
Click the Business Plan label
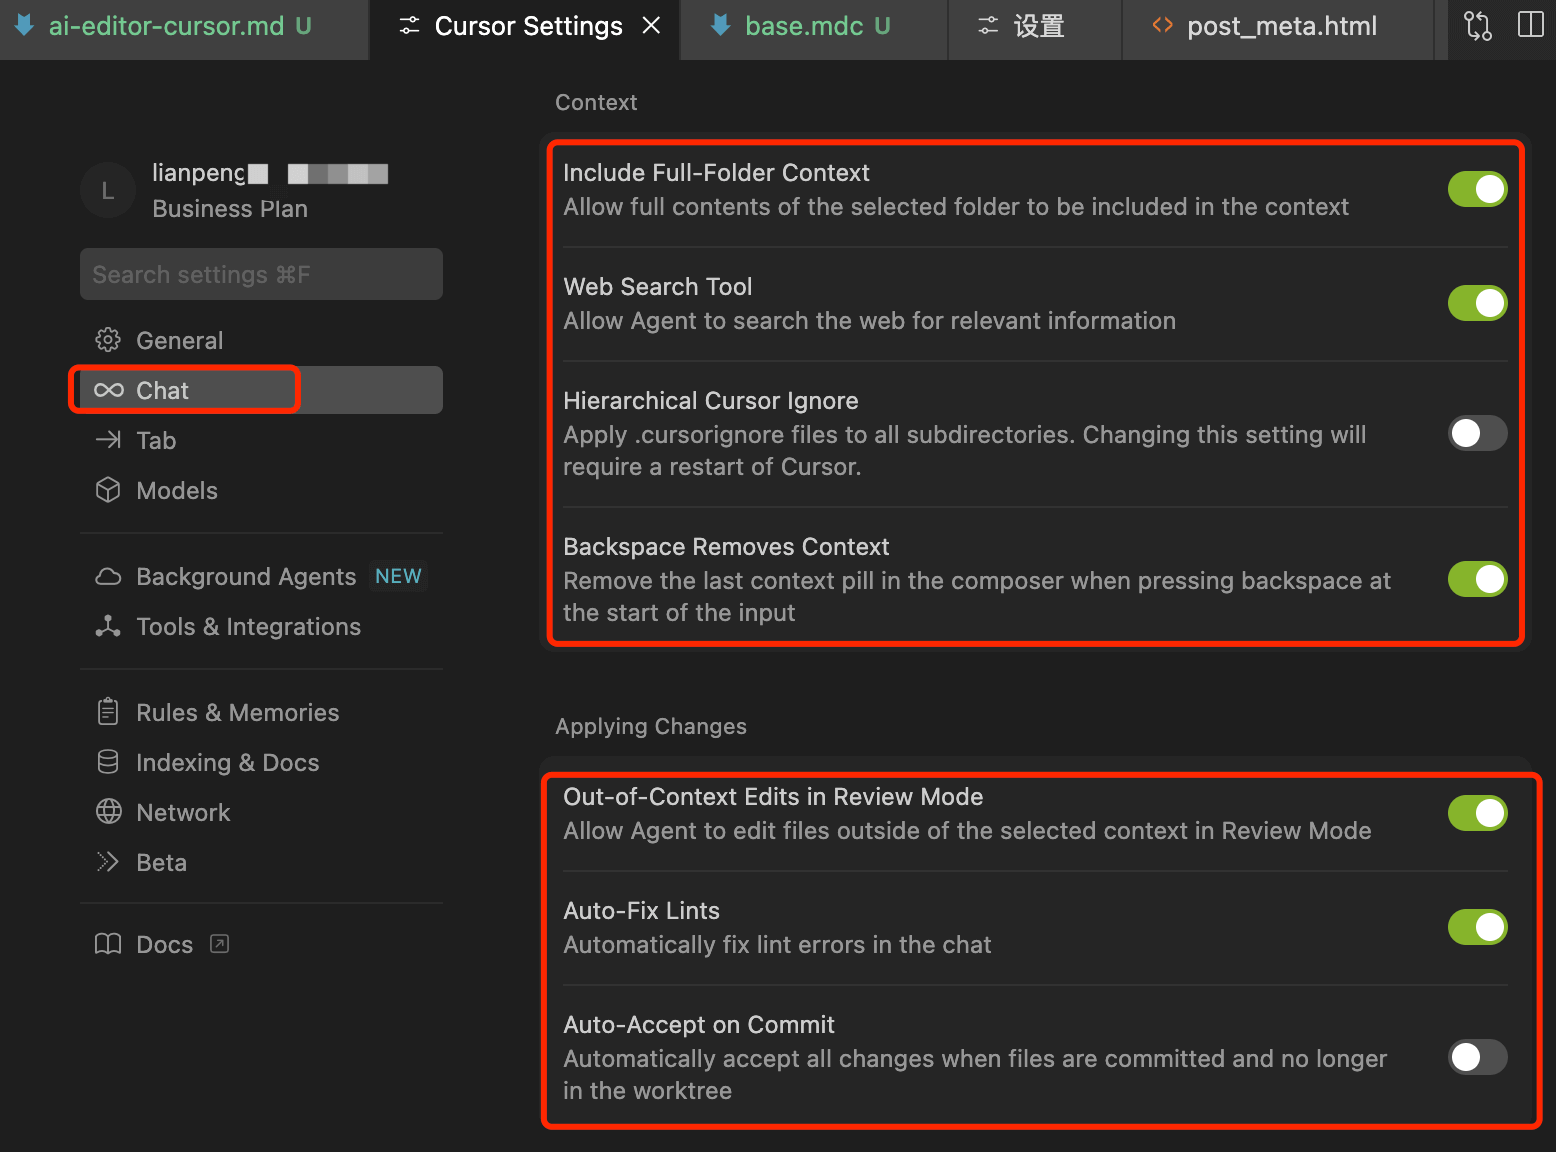click(230, 209)
